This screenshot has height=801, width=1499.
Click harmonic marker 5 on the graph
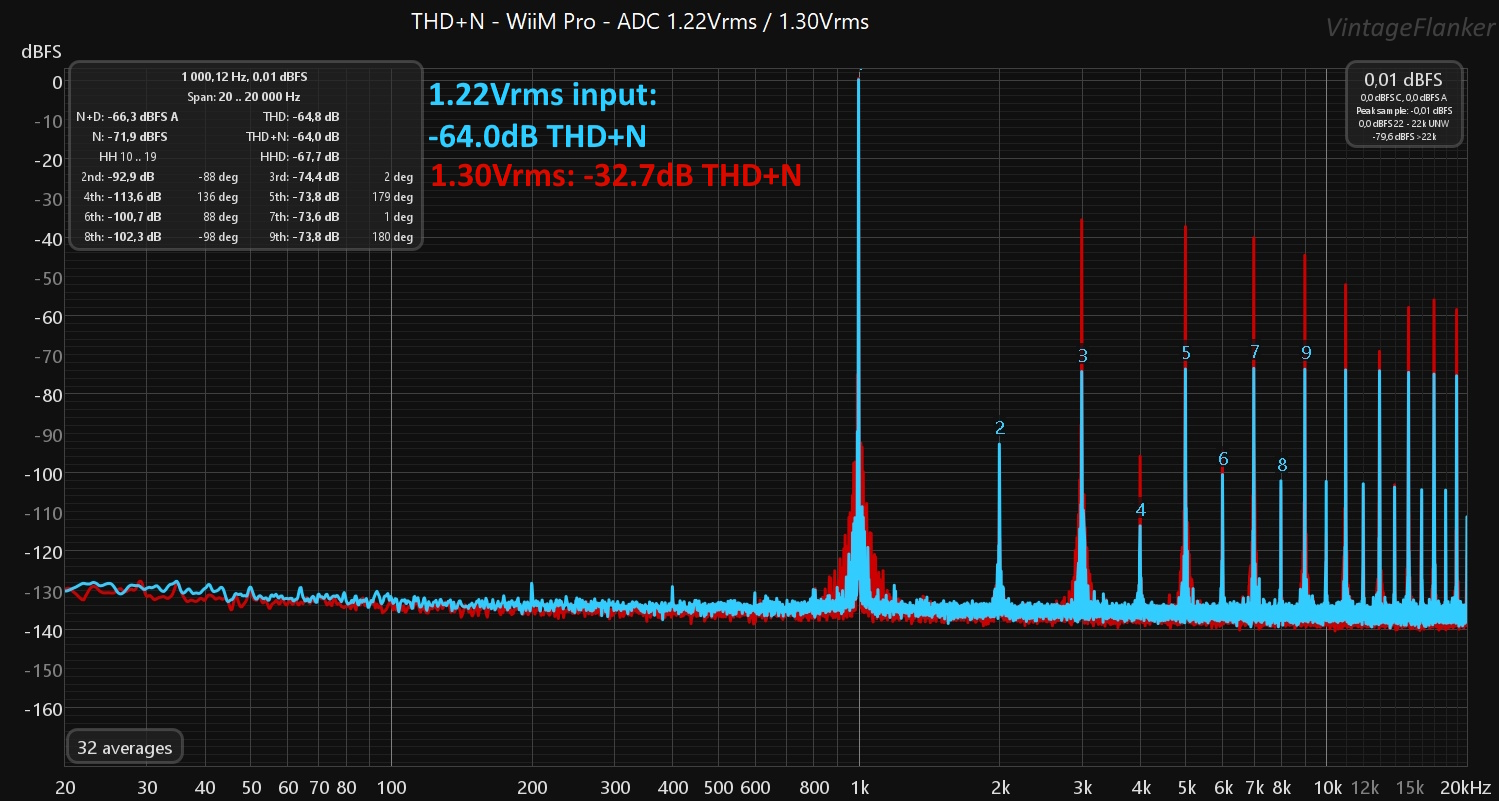1186,353
